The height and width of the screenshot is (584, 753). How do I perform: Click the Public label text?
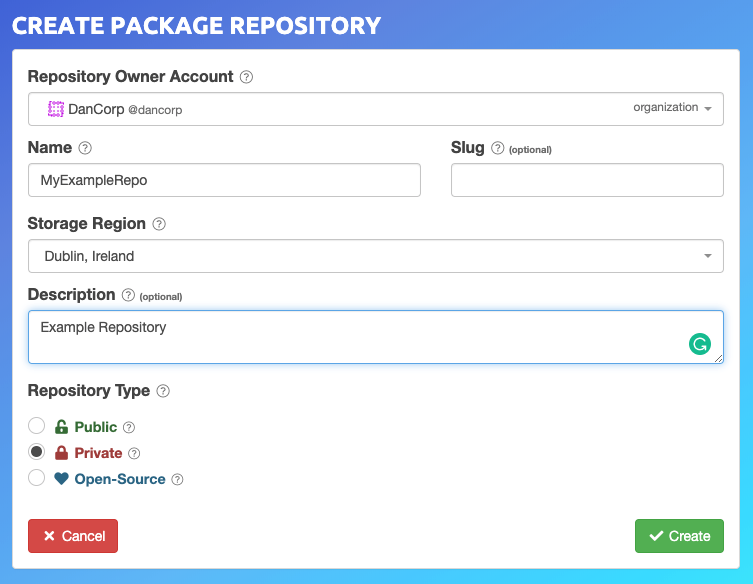[x=96, y=427]
